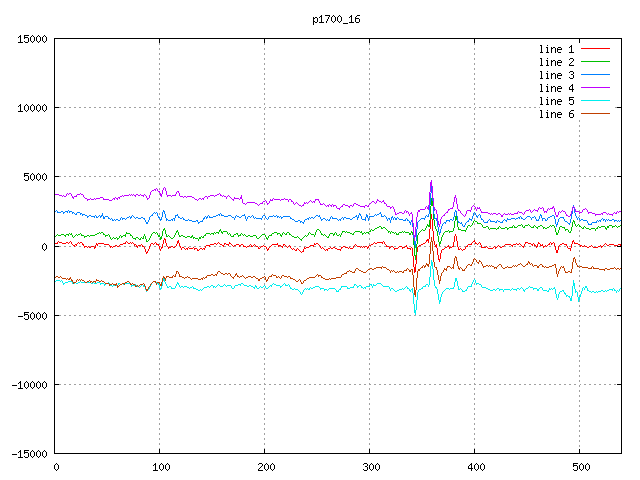
Task: Click the 'line 3' legend text
Action: point(557,75)
